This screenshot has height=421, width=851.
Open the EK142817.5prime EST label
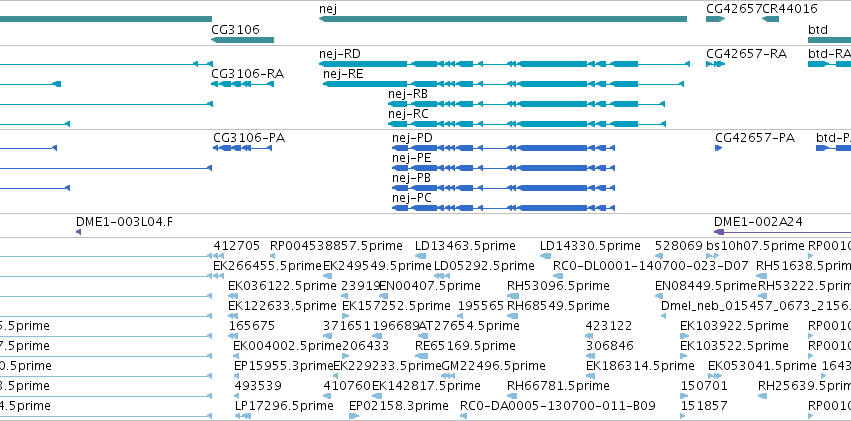click(x=426, y=386)
